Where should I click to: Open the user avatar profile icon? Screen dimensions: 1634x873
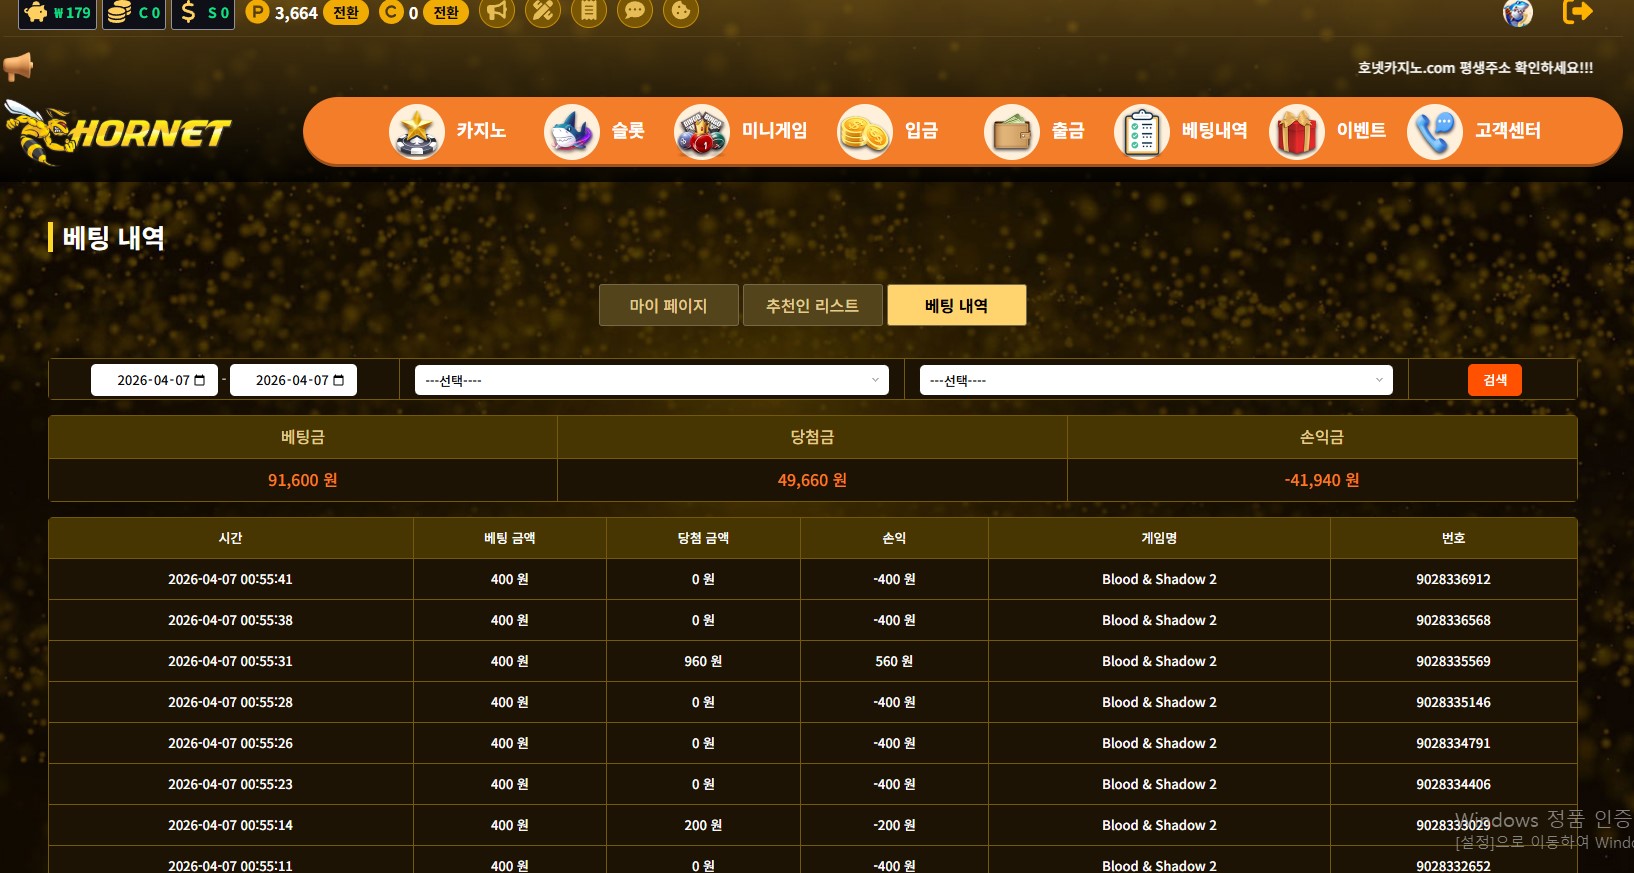[x=1517, y=13]
